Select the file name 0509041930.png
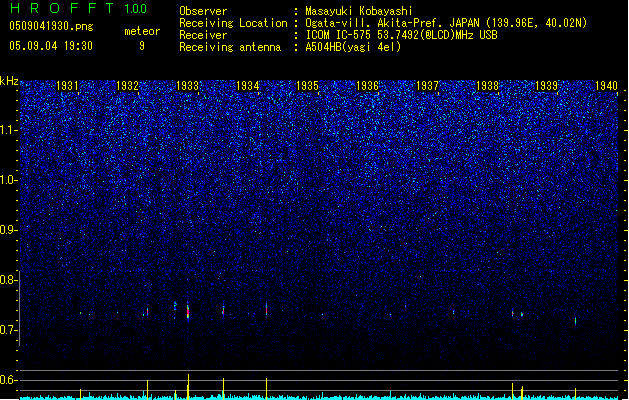 tap(51, 26)
